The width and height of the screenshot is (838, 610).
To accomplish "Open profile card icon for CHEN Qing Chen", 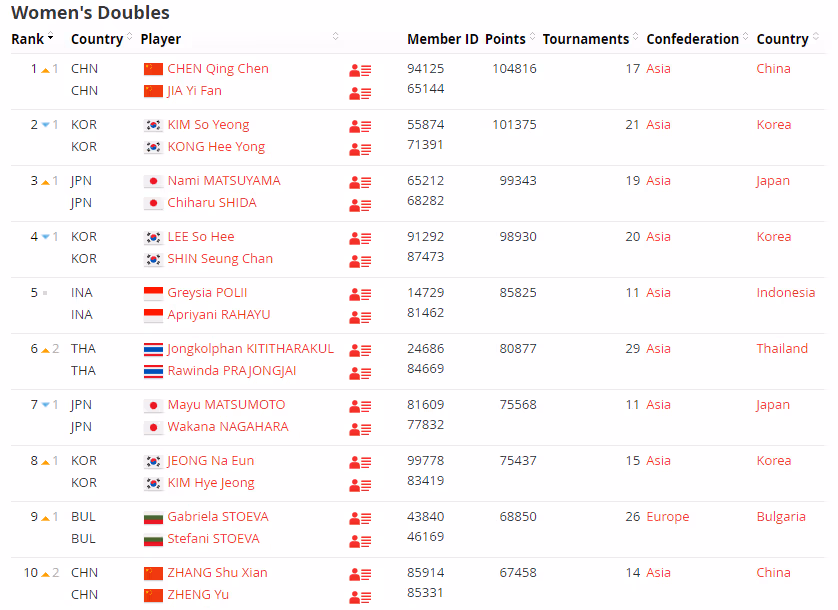I will click(360, 71).
